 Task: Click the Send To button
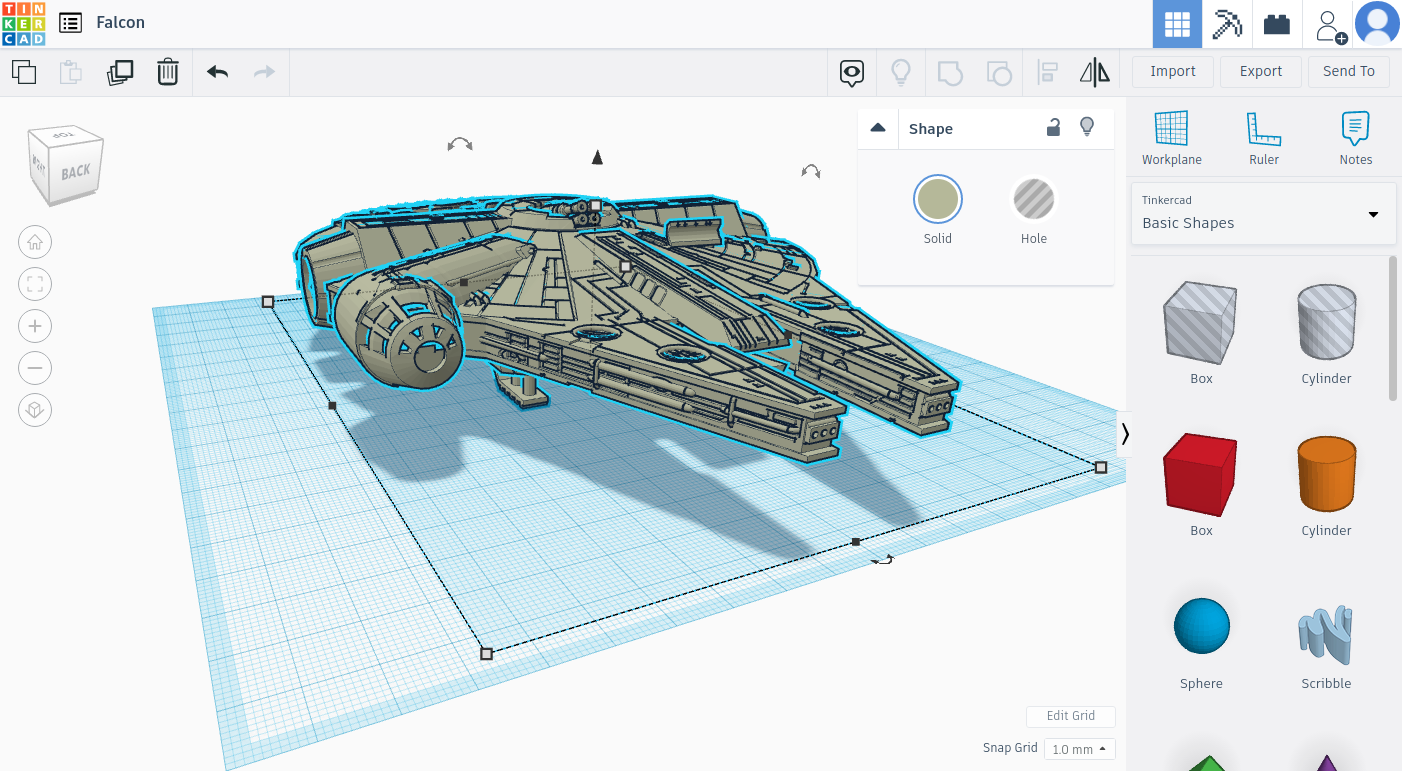click(x=1349, y=71)
